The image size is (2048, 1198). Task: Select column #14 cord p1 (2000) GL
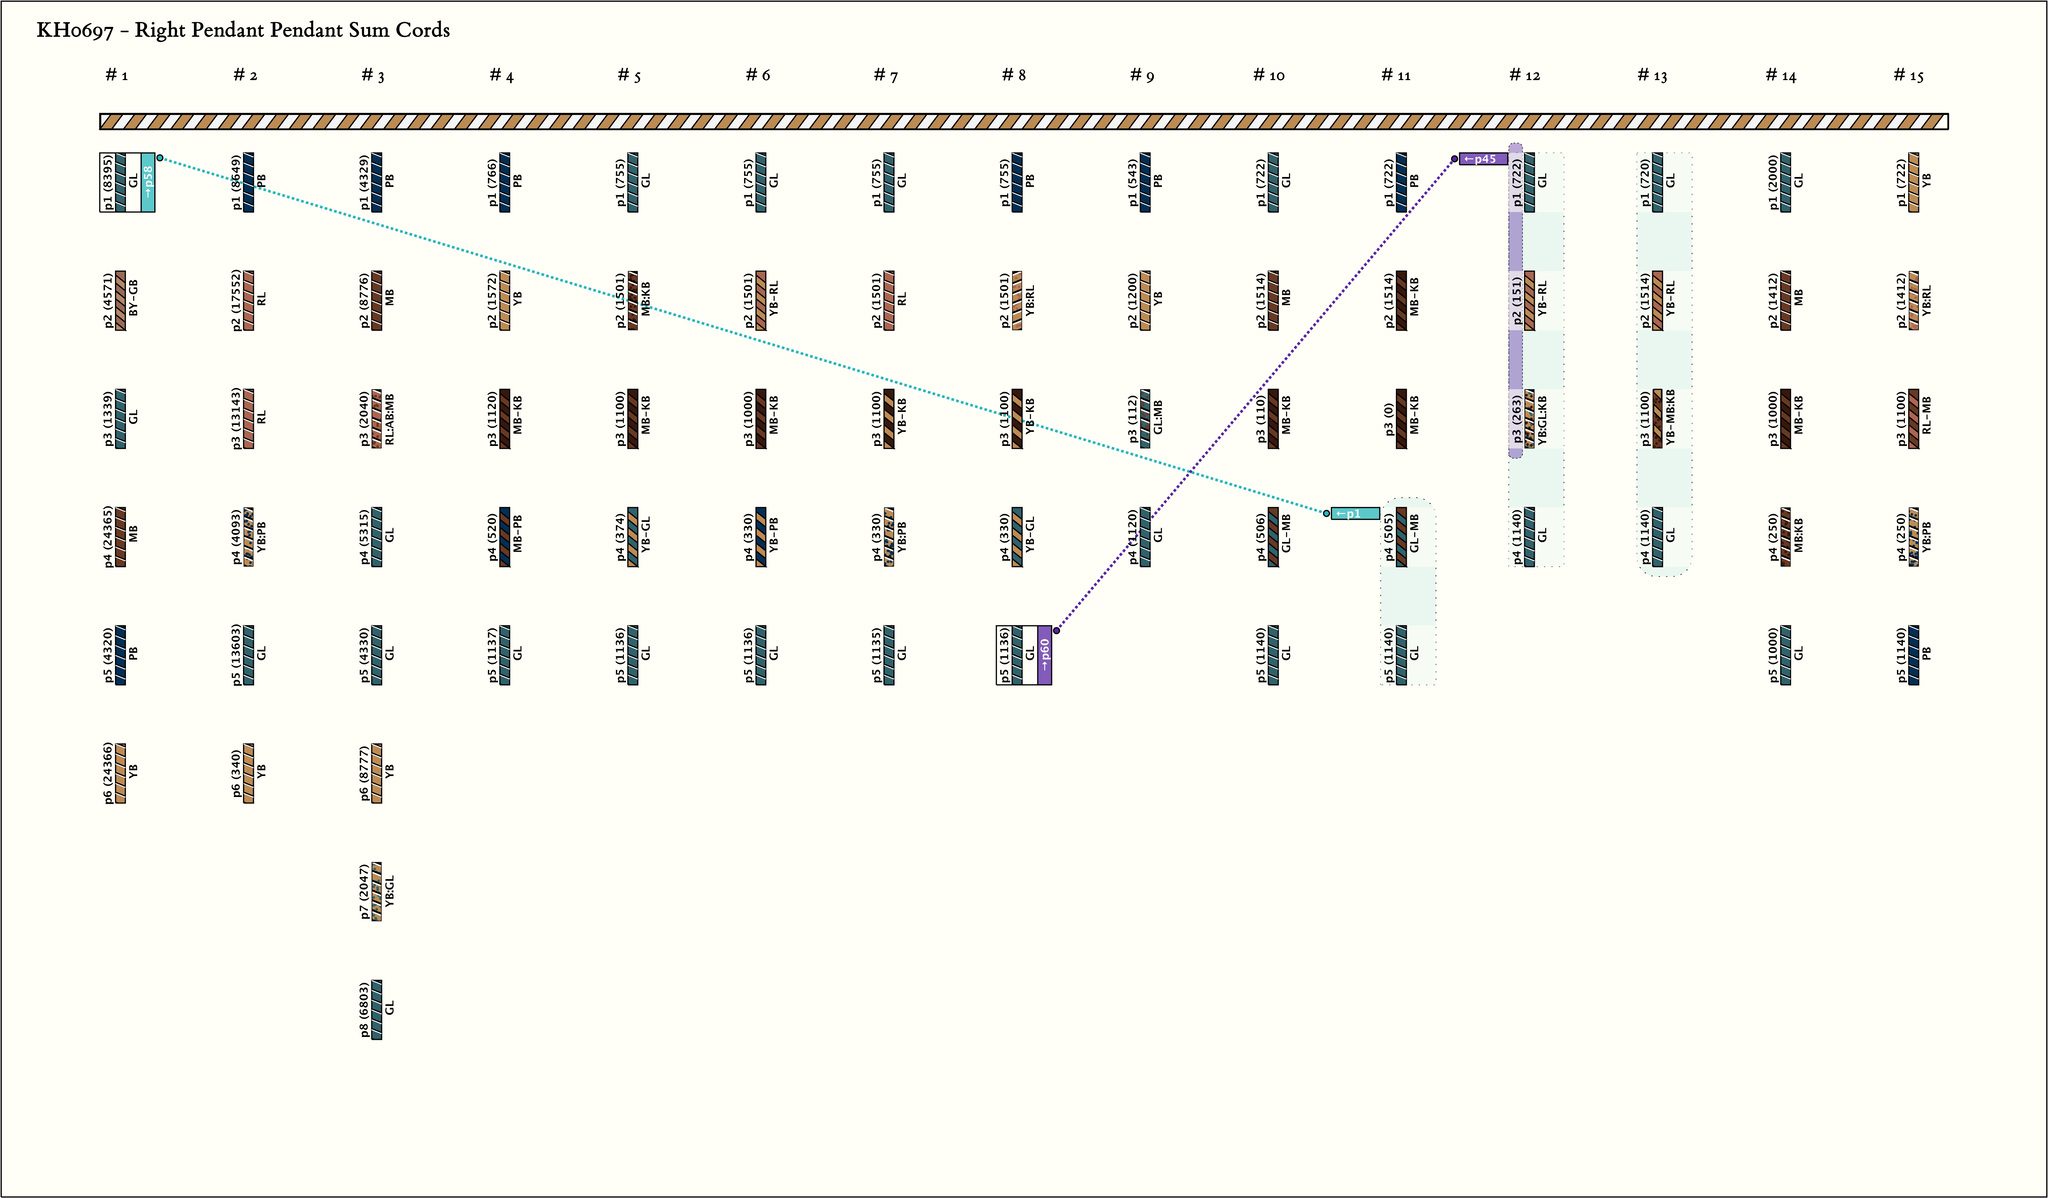tap(1786, 182)
